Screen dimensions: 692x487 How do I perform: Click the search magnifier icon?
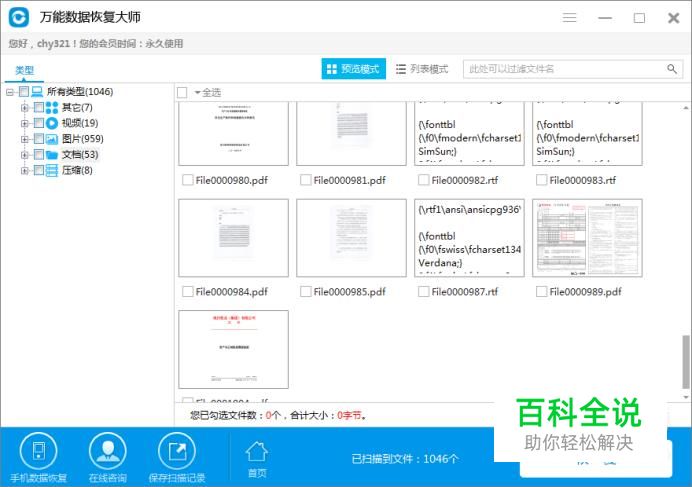tap(672, 69)
